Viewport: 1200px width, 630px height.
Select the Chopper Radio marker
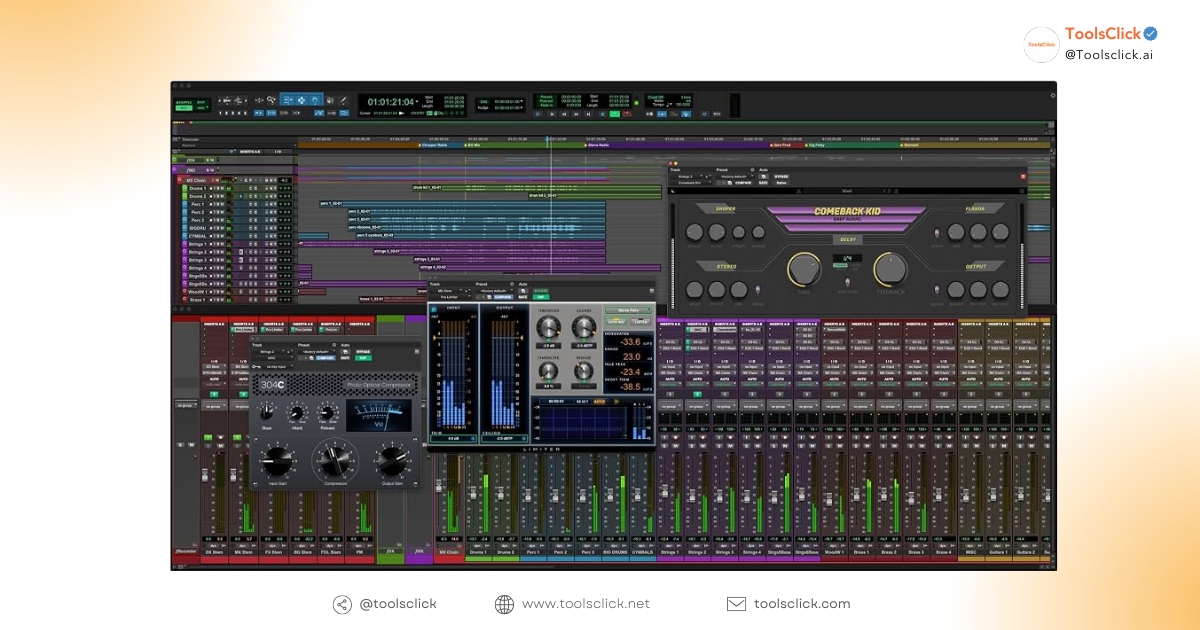point(435,145)
